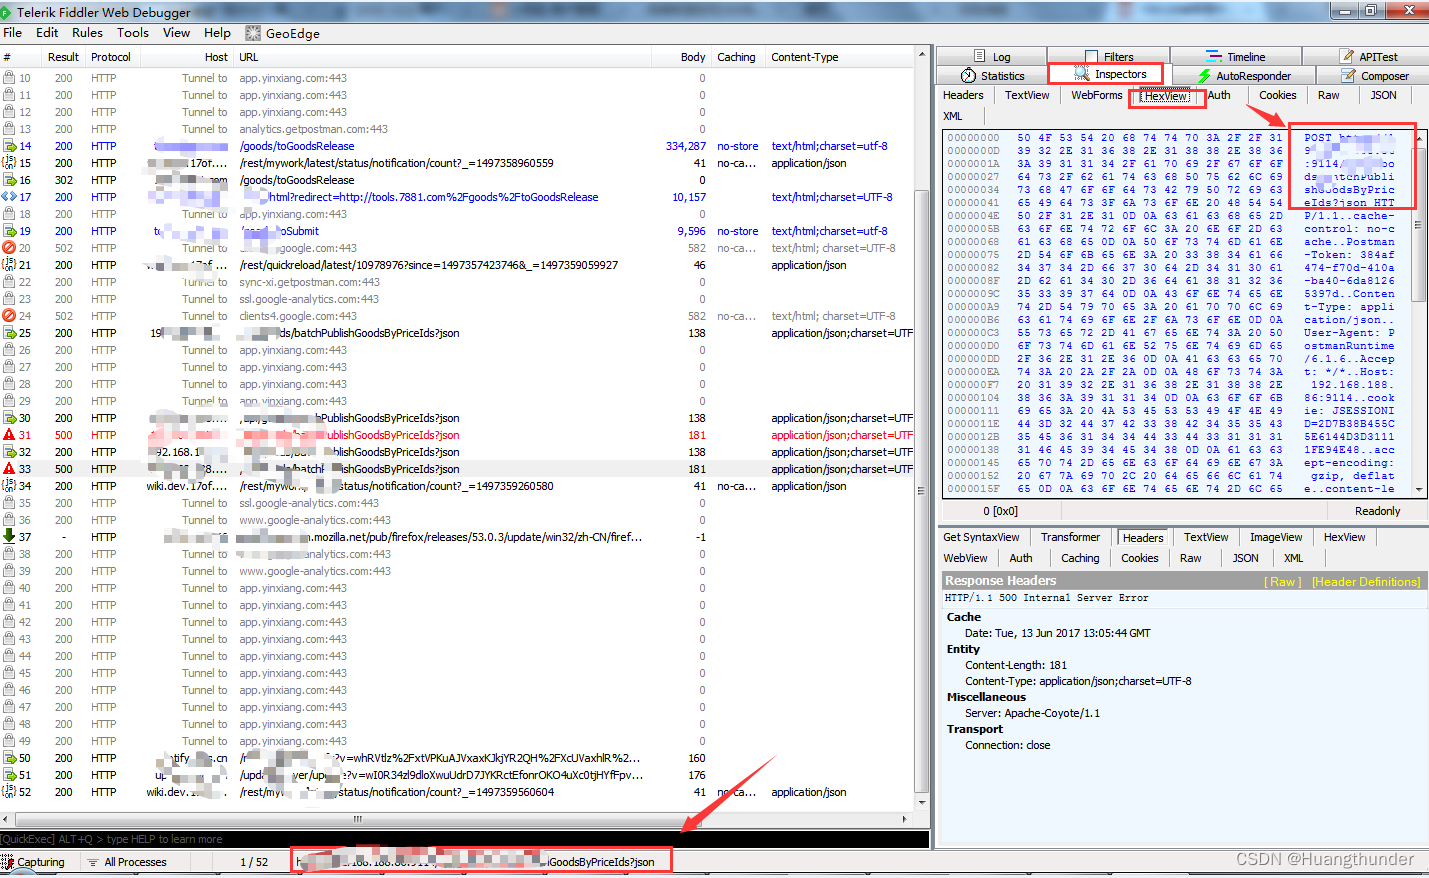This screenshot has height=878, width=1429.
Task: Toggle the Capturing status button
Action: coord(35,862)
